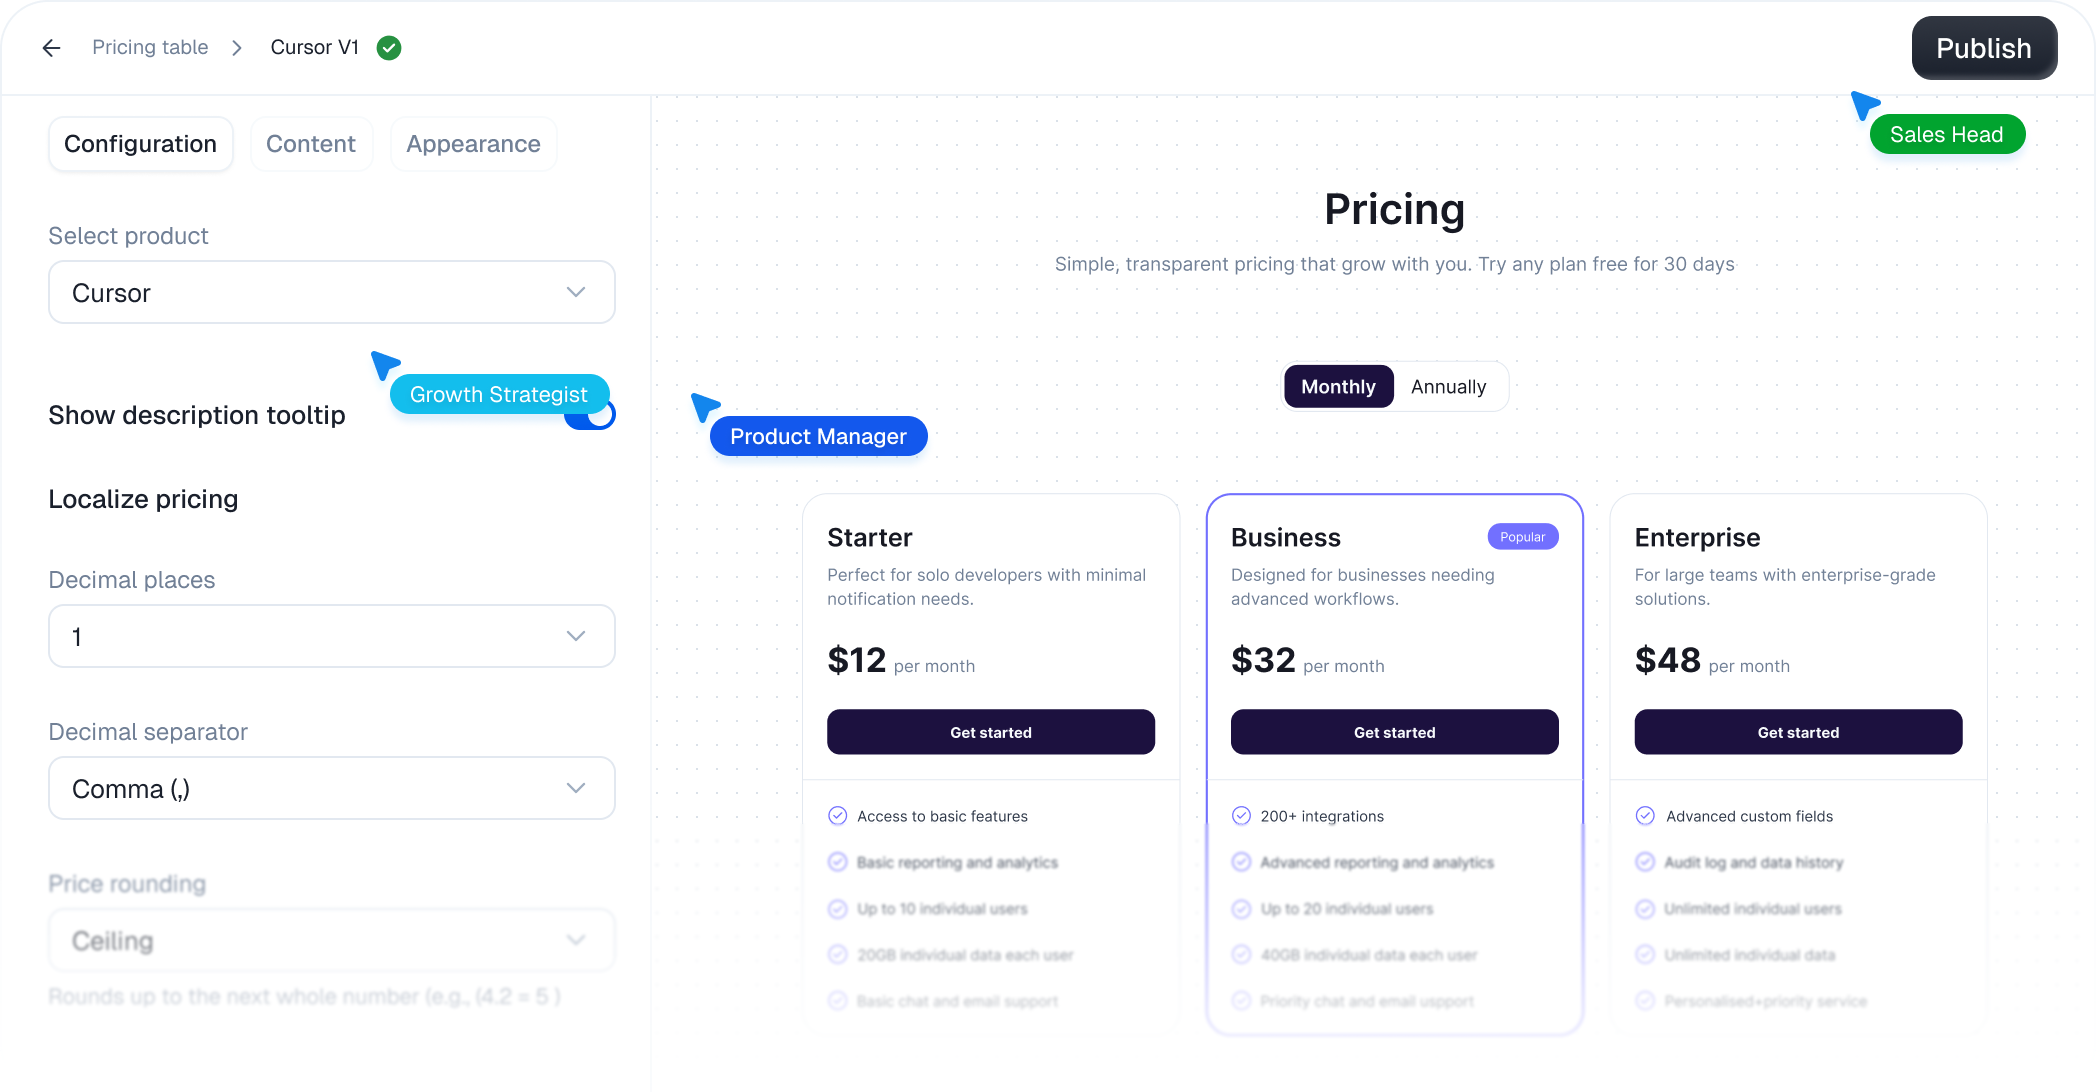2096x1092 pixels.
Task: Click the Popular badge on Business plan
Action: tap(1522, 536)
